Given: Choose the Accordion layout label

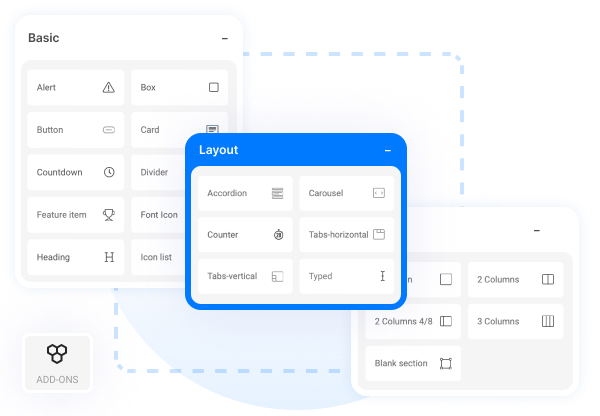Looking at the screenshot, I should pyautogui.click(x=227, y=193).
